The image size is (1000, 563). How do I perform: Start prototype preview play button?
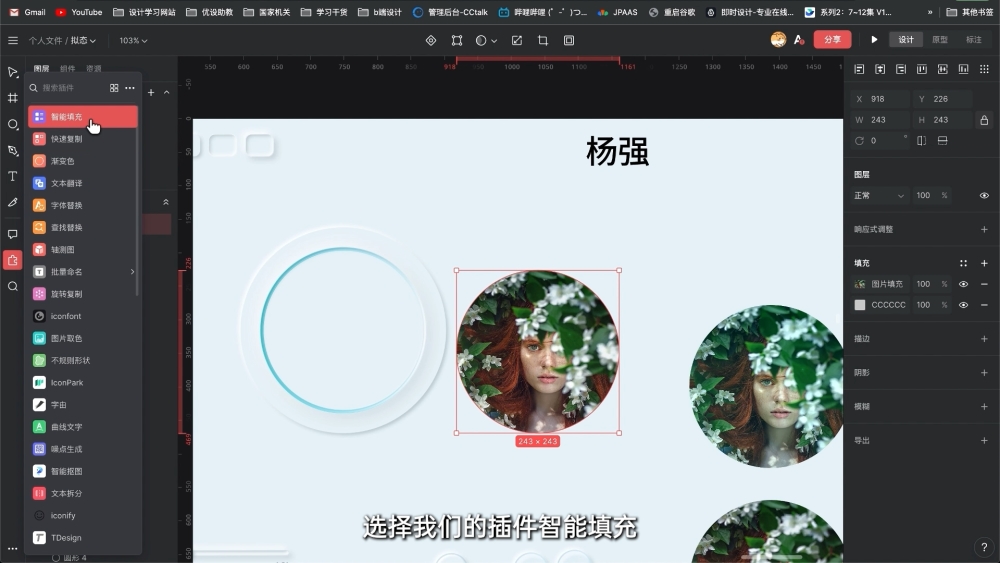click(874, 40)
